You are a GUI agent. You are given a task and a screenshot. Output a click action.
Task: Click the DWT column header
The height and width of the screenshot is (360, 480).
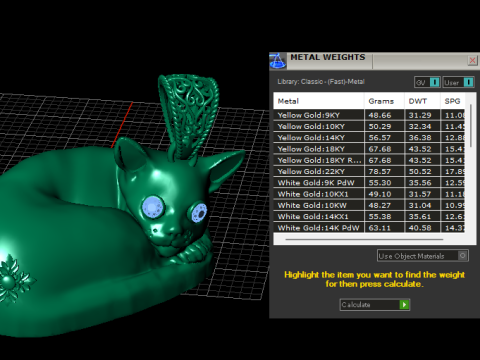[x=422, y=101]
